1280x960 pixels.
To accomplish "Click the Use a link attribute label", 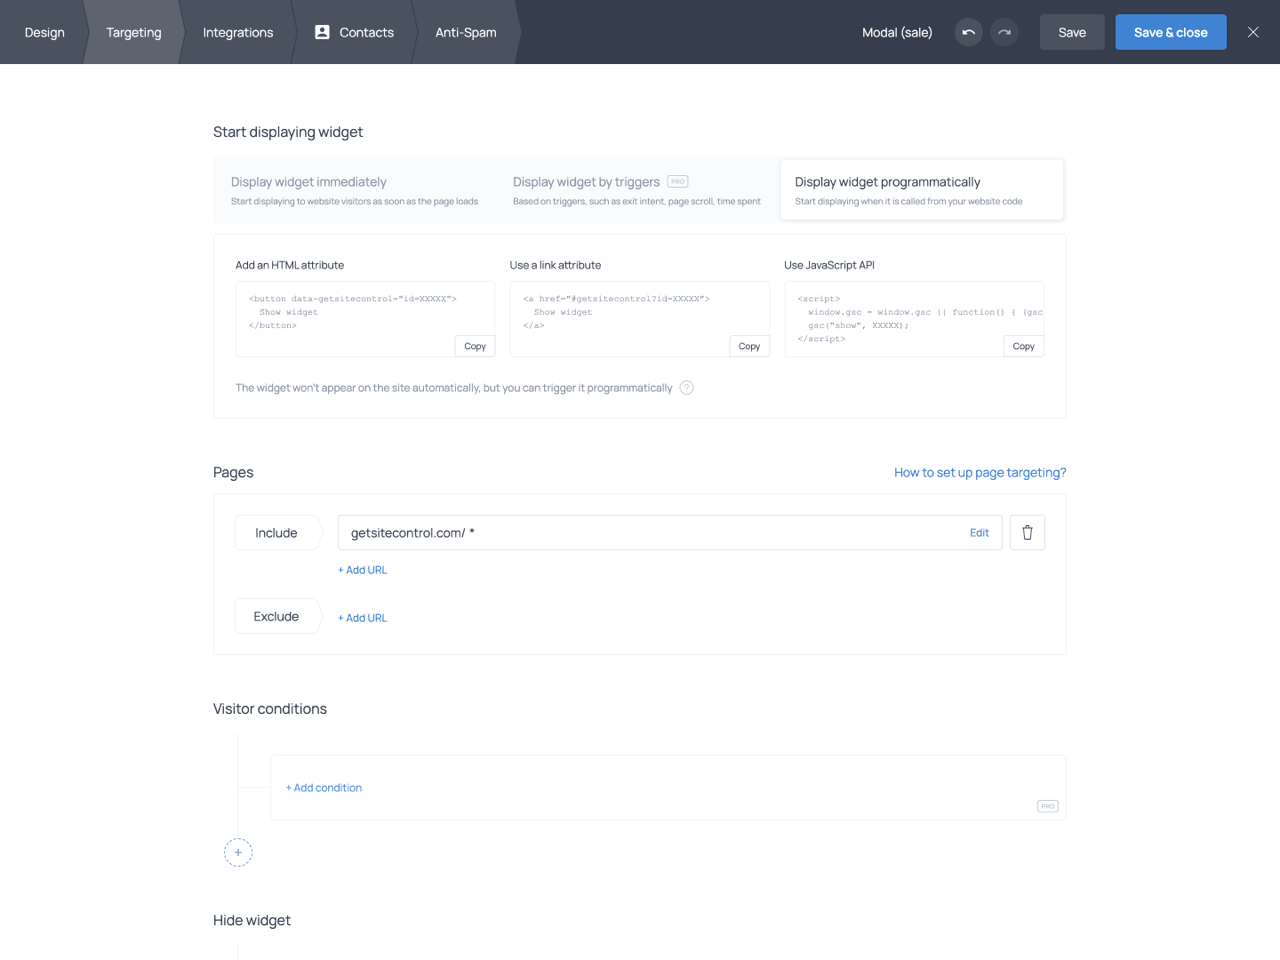I will coord(555,265).
